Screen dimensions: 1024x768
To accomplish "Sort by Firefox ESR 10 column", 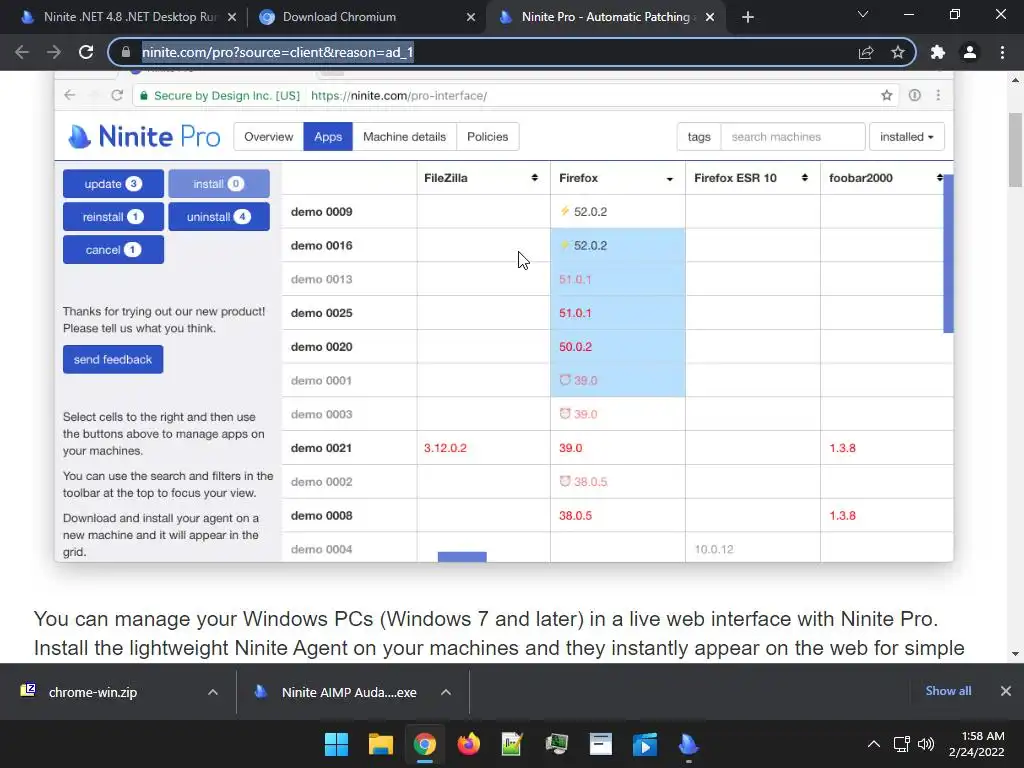I will pyautogui.click(x=805, y=178).
